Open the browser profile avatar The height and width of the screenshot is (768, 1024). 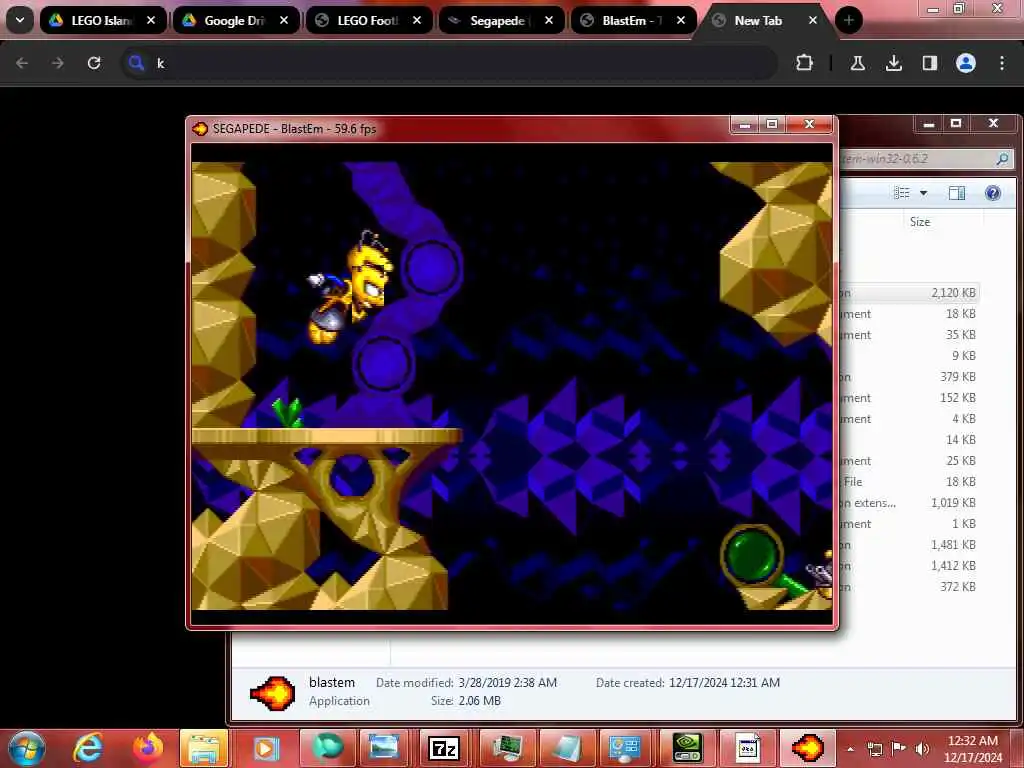pos(966,63)
